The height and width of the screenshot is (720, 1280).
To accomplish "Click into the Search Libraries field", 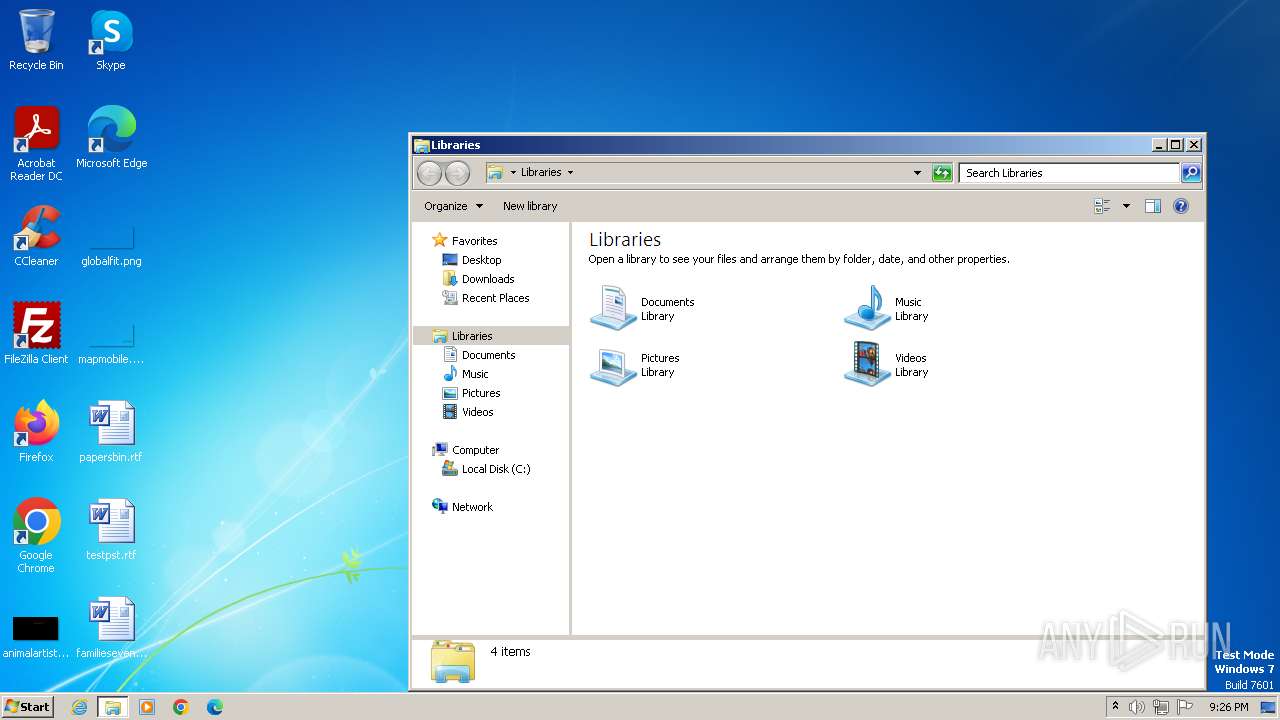I will 1069,173.
